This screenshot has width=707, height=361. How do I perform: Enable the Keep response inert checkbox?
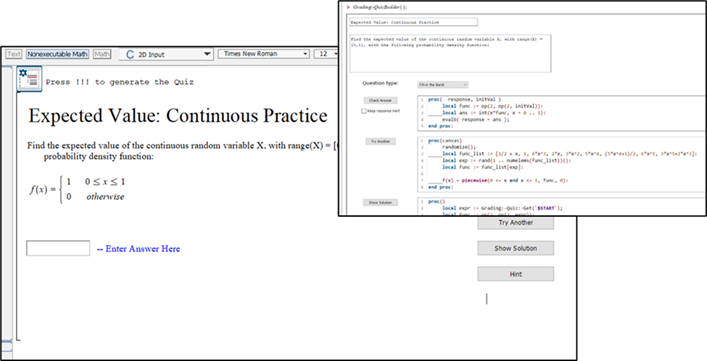click(x=363, y=111)
